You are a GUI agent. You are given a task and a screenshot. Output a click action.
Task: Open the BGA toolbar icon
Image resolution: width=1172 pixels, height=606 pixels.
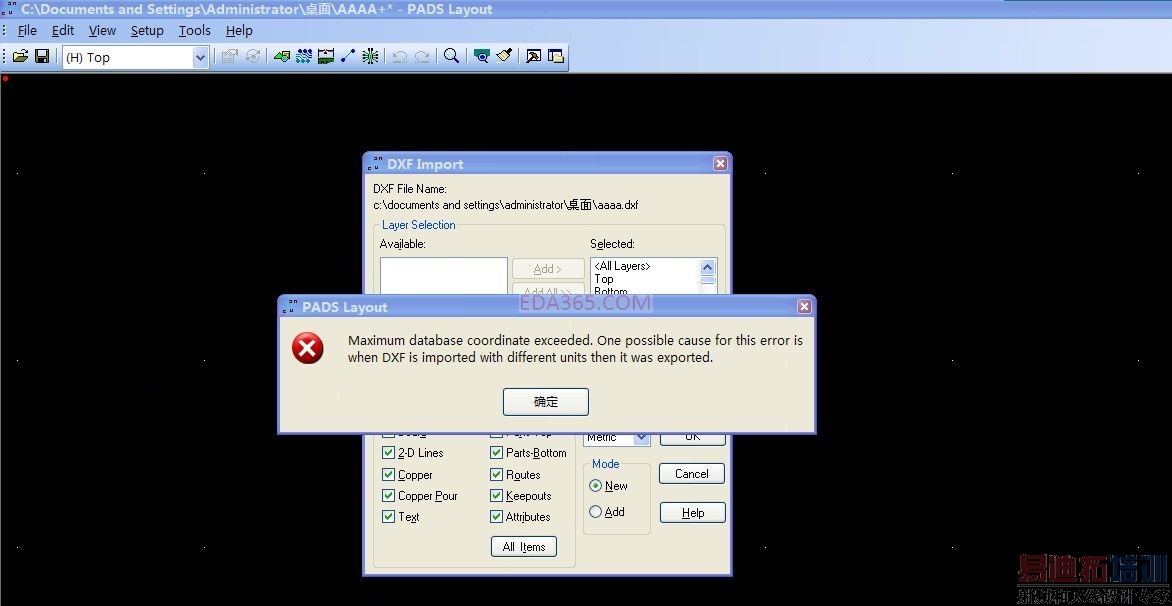point(370,56)
